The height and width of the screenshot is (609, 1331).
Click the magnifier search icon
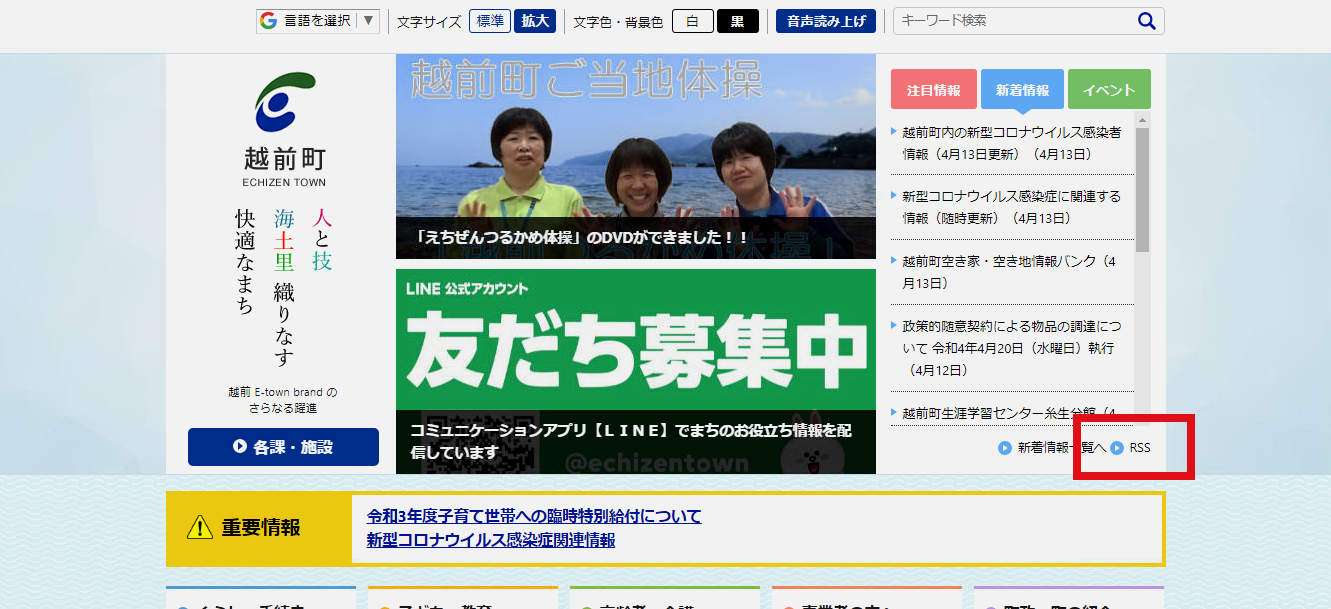tap(1147, 21)
